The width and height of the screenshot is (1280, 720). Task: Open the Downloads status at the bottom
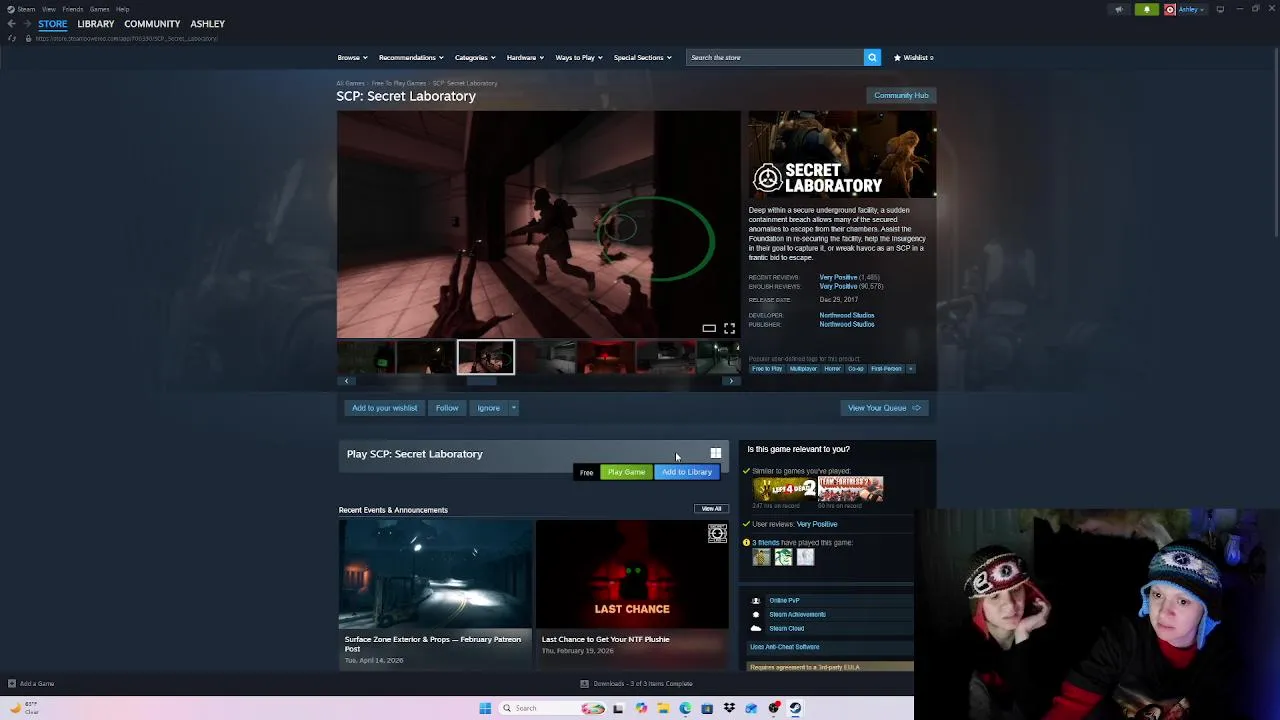pyautogui.click(x=636, y=684)
